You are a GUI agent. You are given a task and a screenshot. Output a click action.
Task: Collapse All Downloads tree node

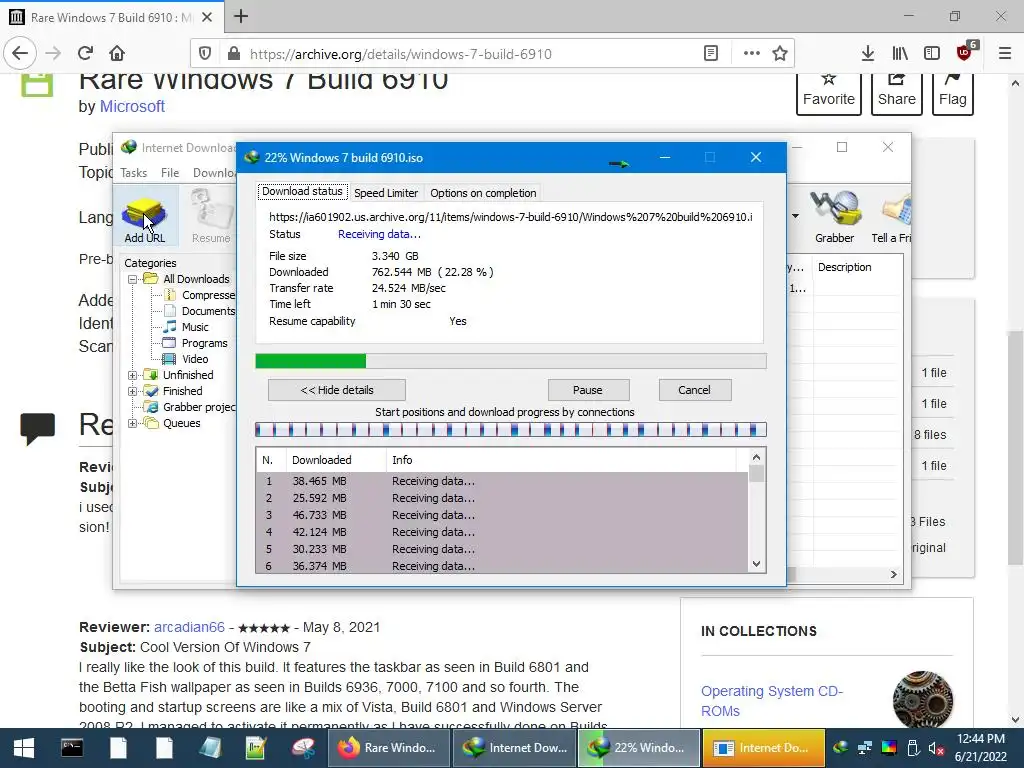pyautogui.click(x=132, y=279)
